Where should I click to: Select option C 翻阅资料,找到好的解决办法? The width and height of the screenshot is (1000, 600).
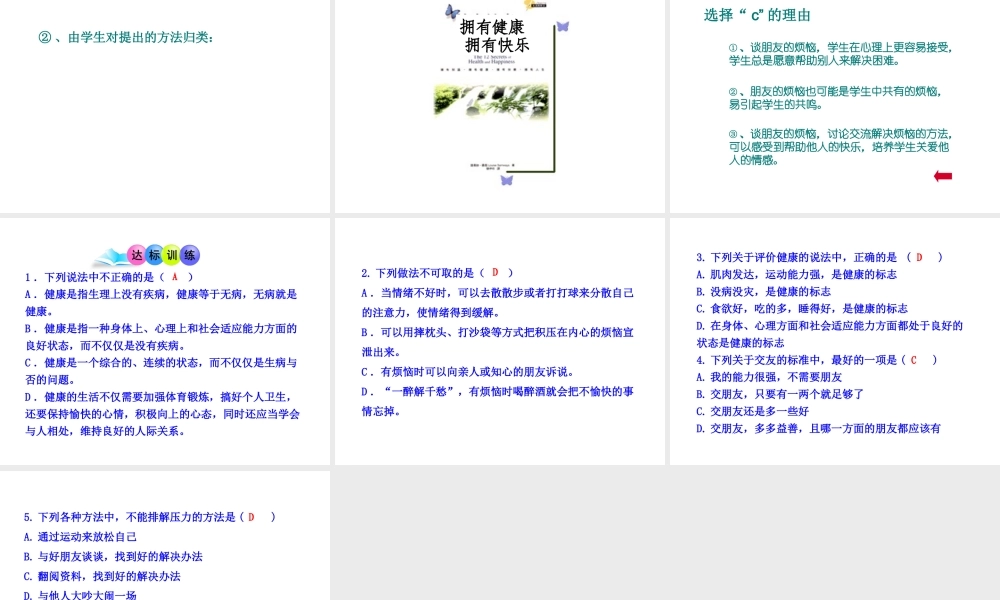pos(102,576)
